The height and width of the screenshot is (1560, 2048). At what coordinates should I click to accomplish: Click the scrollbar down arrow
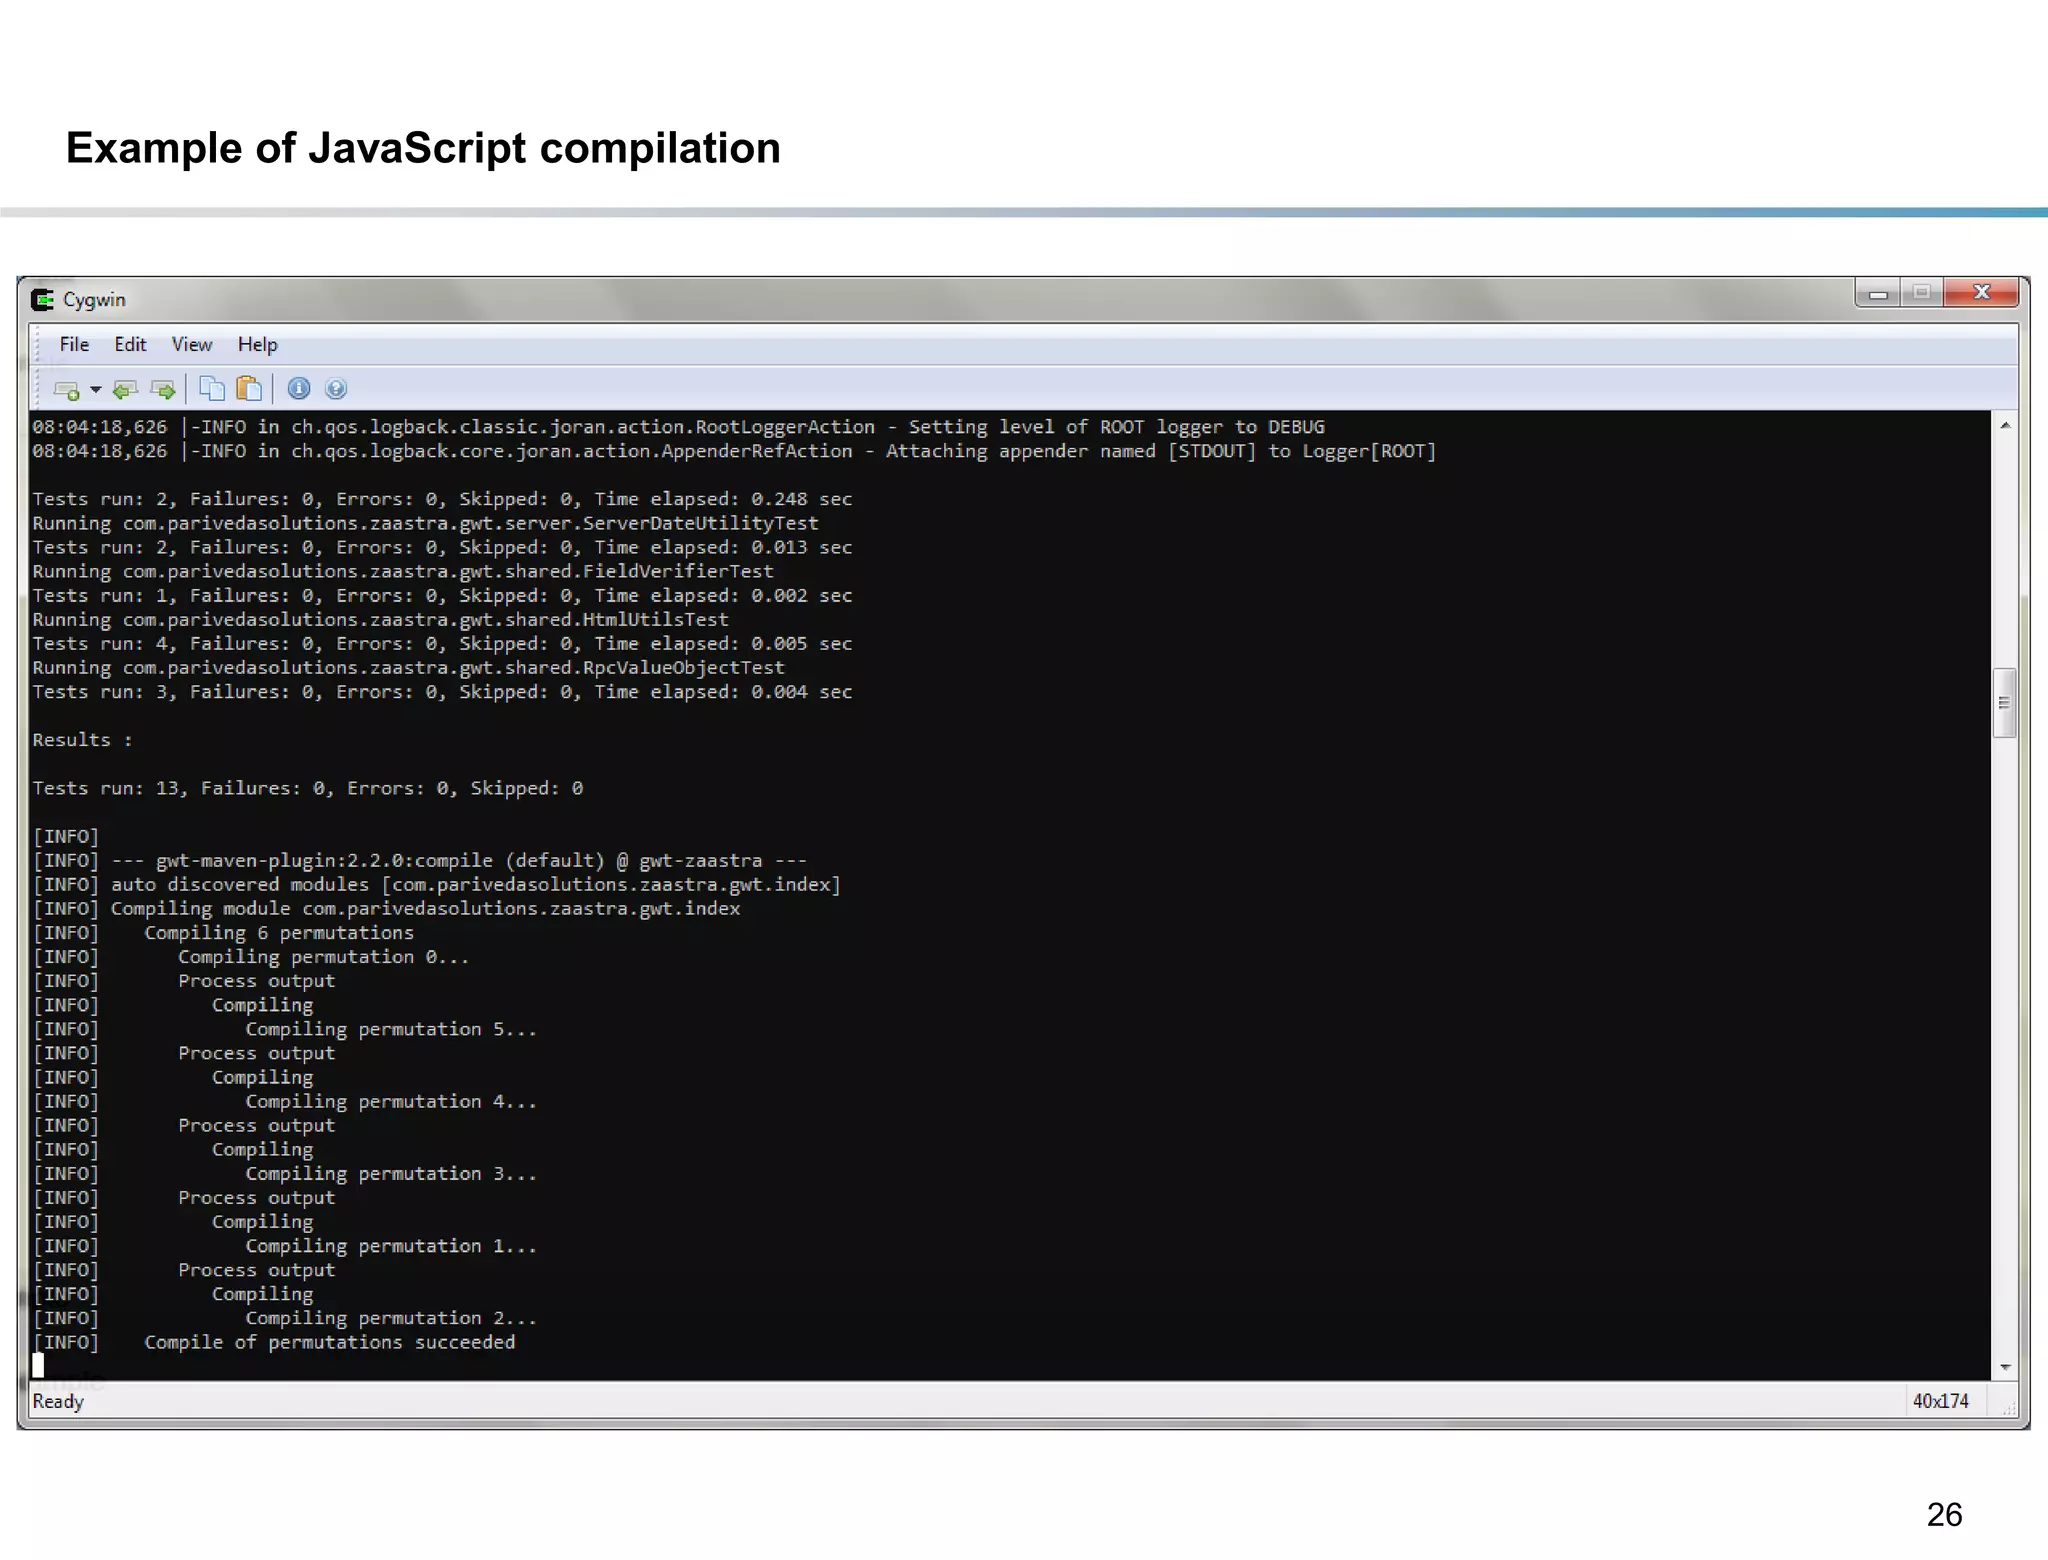tap(2005, 1367)
